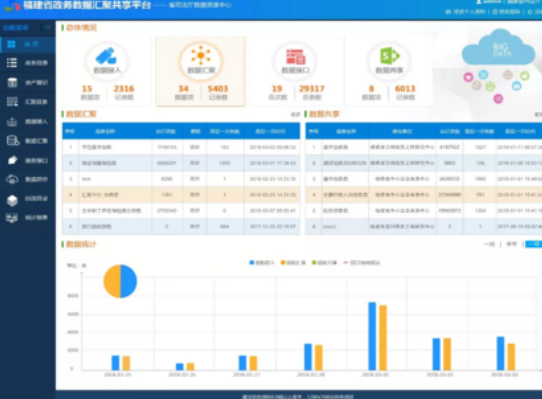
Task: Select the highlighted blue time-range tab in 数据统计
Action: [x=534, y=244]
